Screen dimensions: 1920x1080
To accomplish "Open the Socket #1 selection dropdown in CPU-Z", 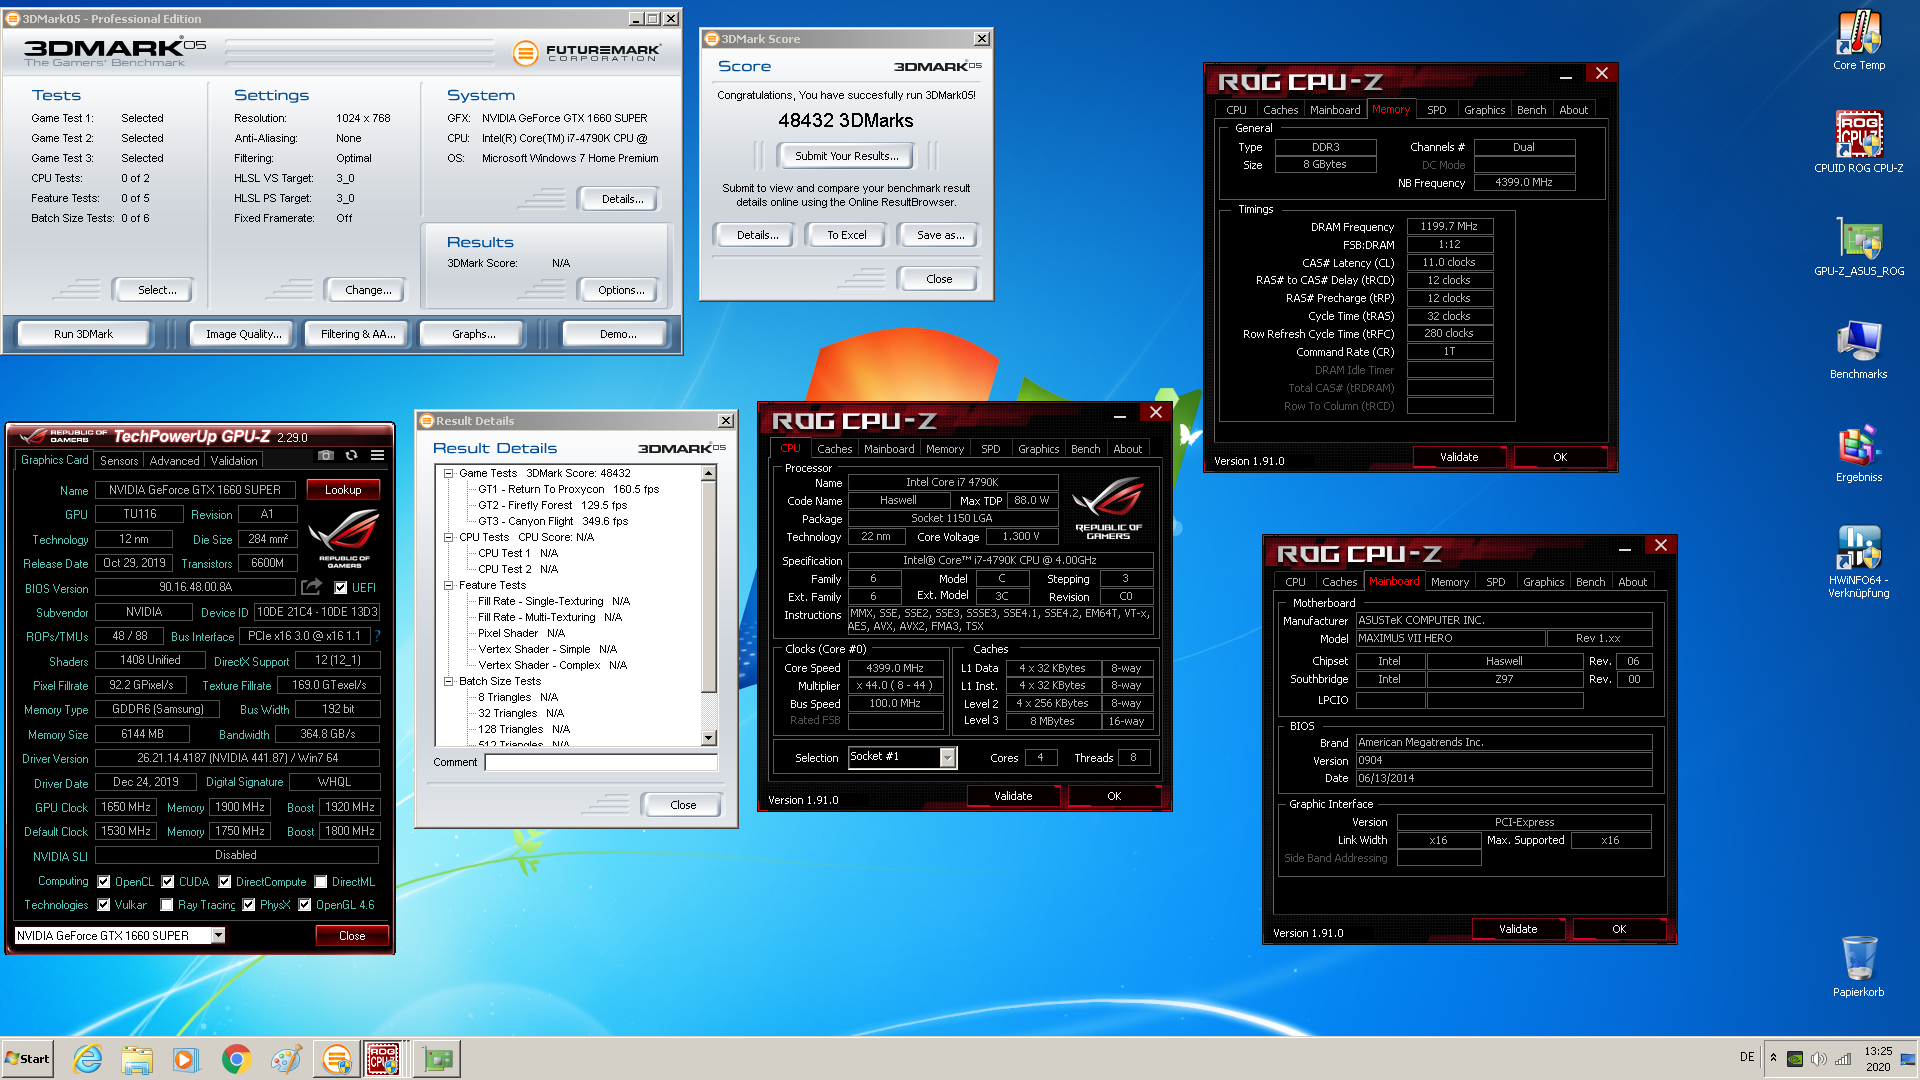I will click(947, 757).
